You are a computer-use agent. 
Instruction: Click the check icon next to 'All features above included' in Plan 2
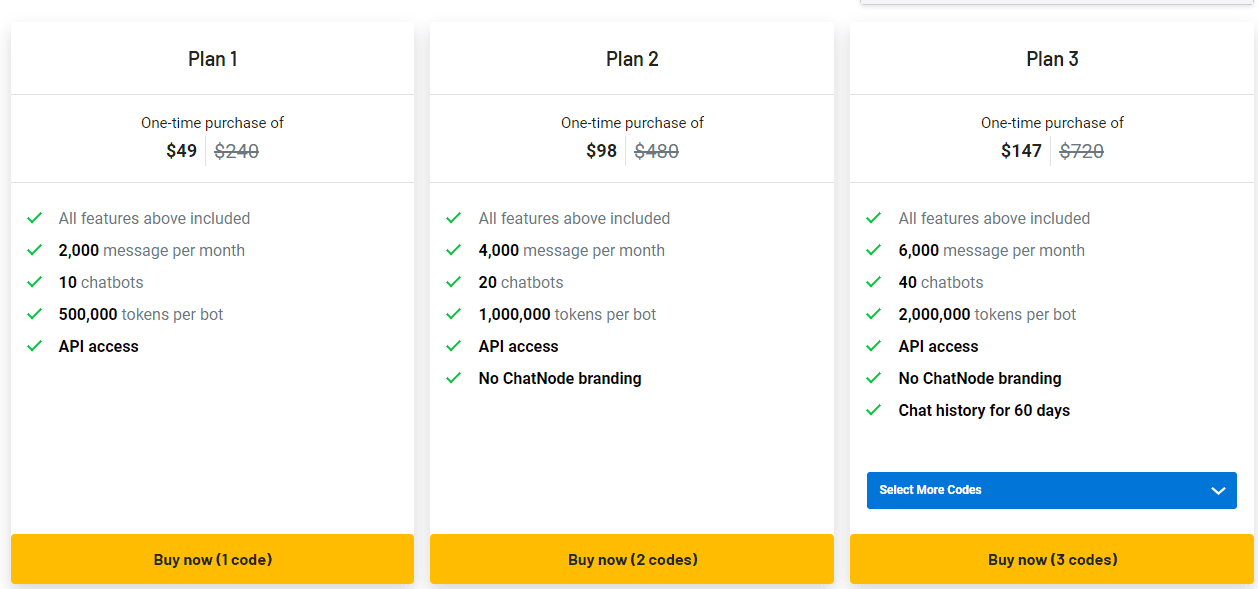click(x=454, y=218)
